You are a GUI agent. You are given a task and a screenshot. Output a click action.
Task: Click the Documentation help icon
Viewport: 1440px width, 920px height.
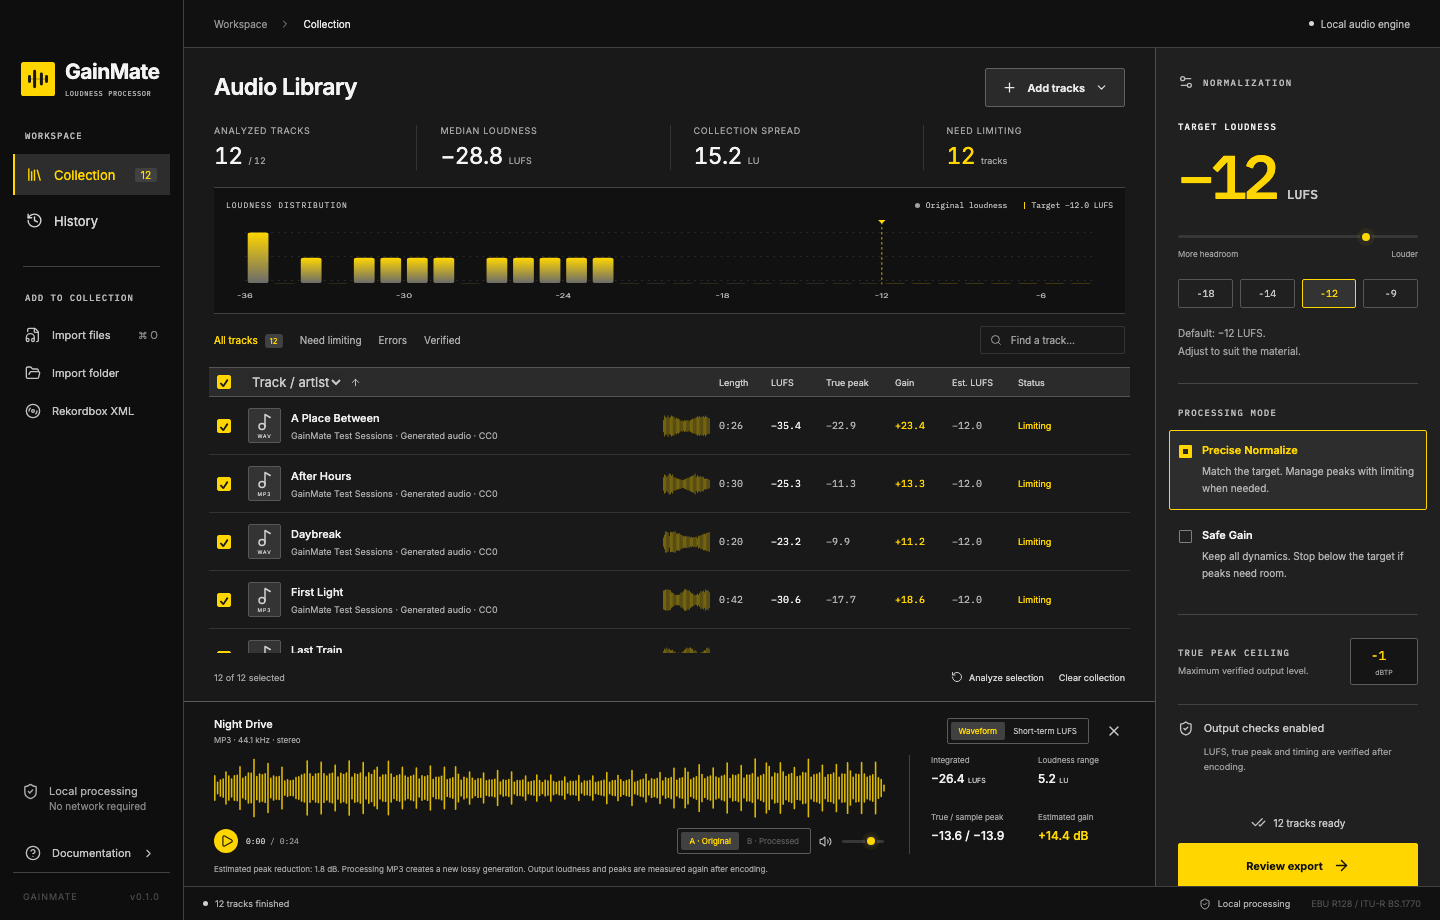pos(33,853)
